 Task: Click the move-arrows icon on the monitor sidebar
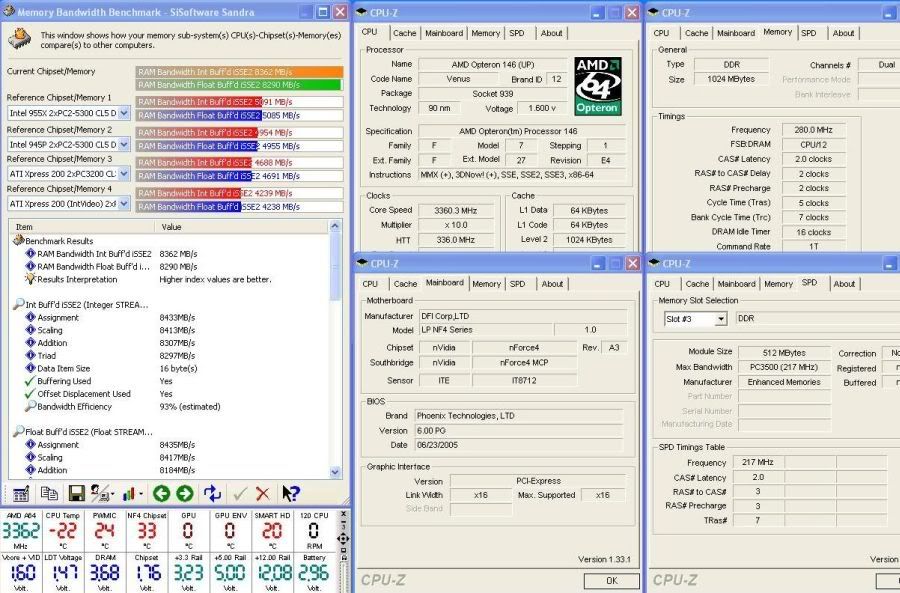[343, 538]
